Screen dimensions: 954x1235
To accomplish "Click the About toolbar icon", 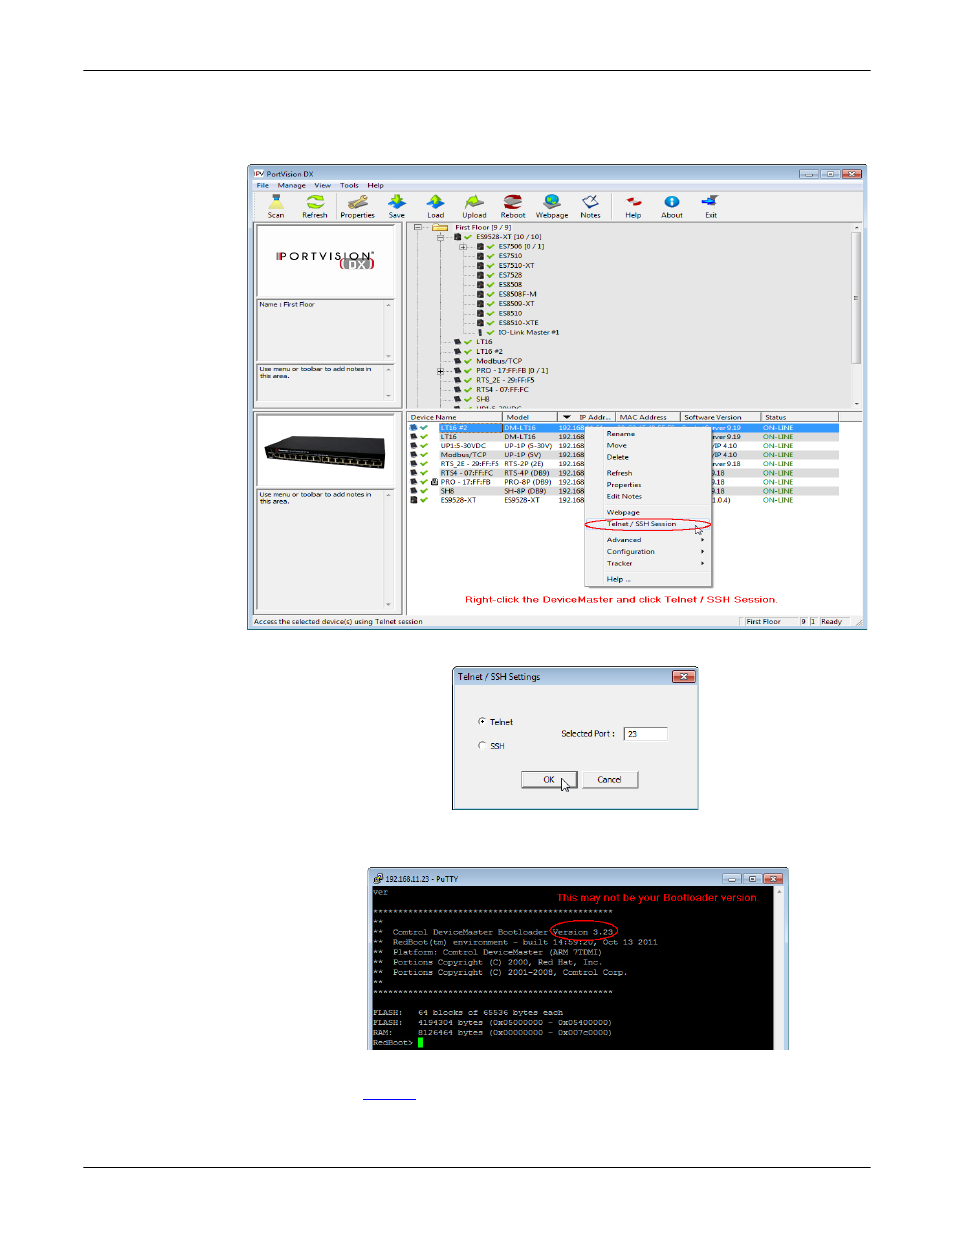I will tap(672, 206).
